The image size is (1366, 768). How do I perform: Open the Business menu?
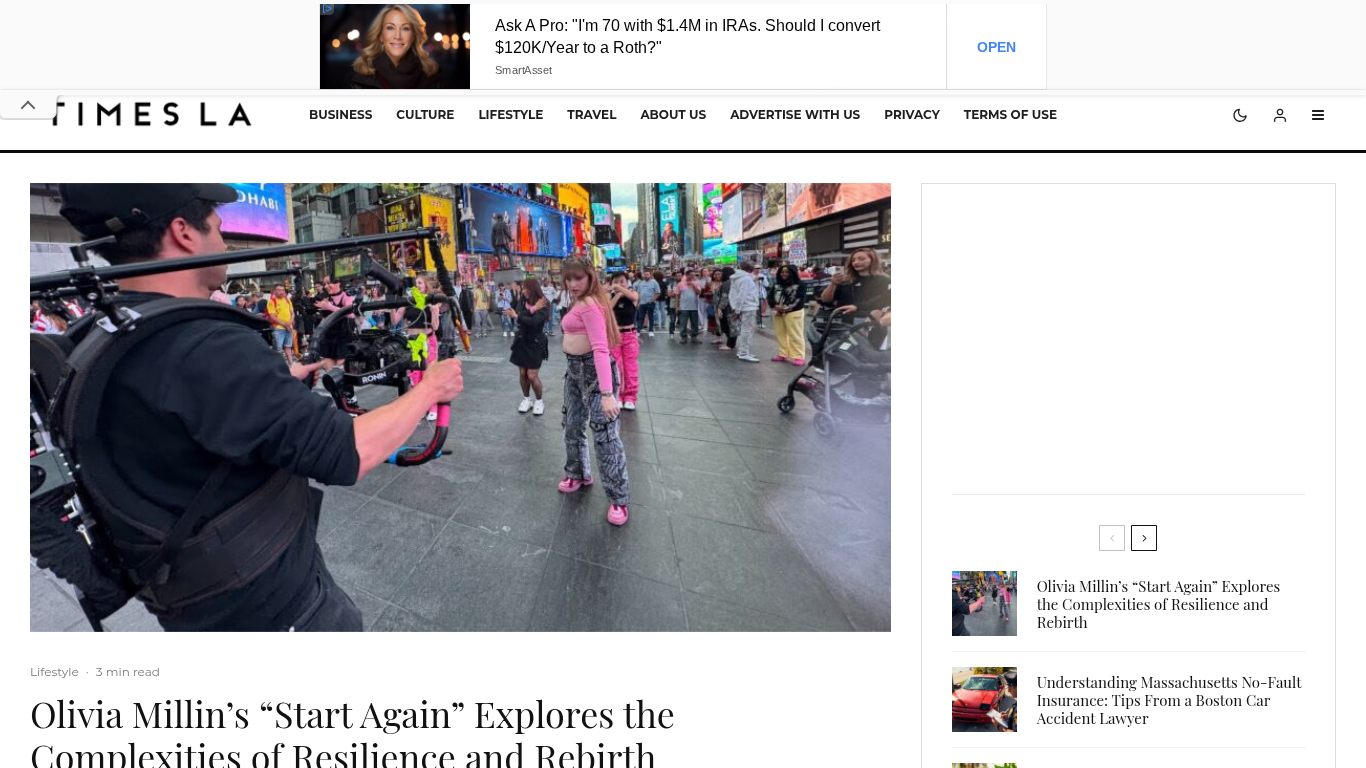[340, 115]
